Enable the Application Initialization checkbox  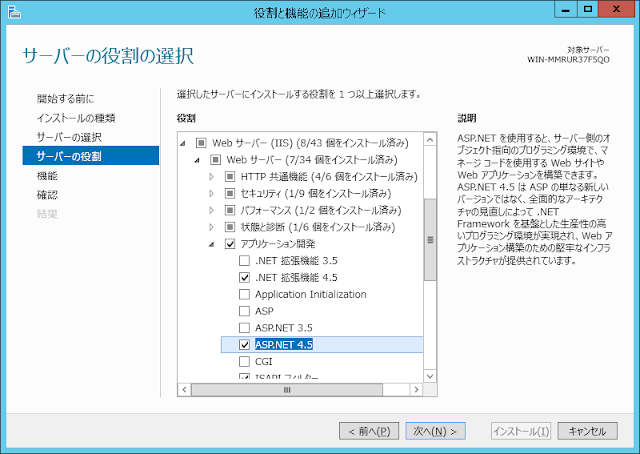tap(244, 294)
